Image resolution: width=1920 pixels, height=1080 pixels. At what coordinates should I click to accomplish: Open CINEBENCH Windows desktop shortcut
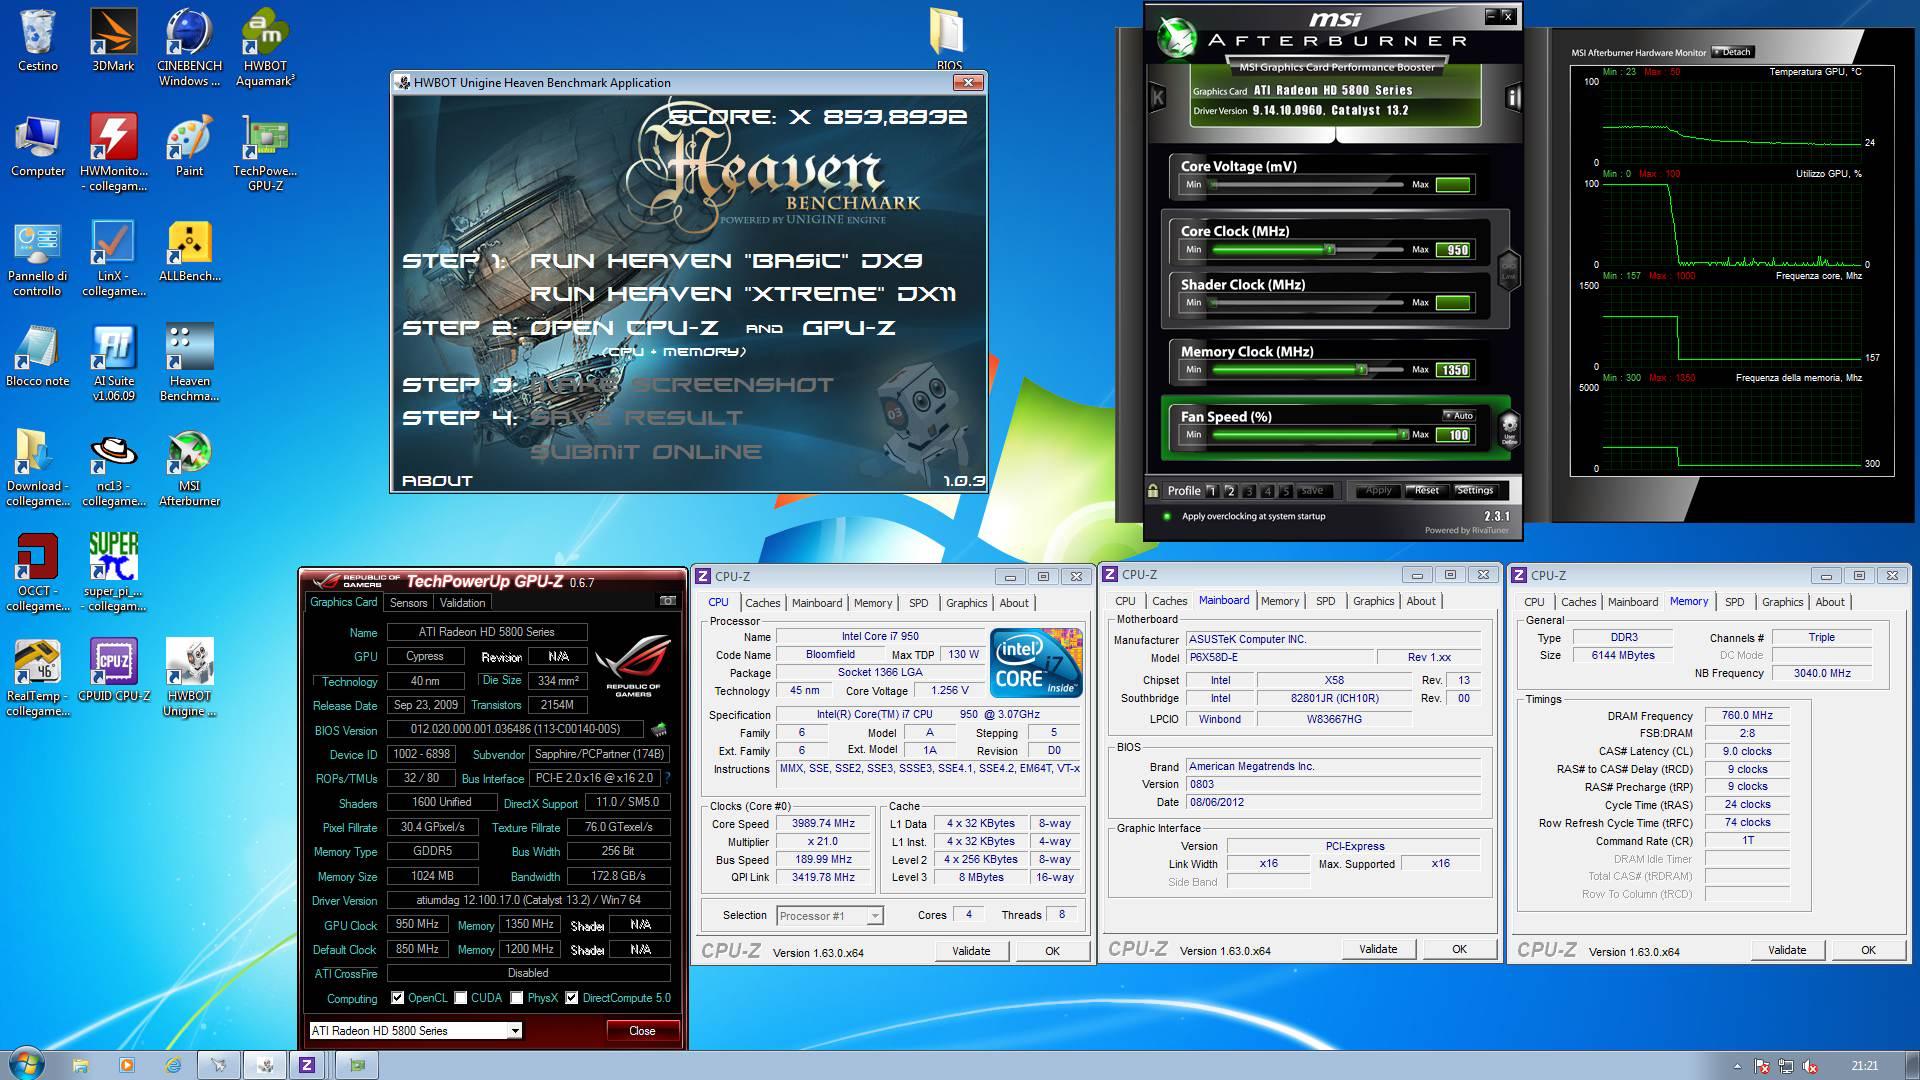[x=189, y=47]
